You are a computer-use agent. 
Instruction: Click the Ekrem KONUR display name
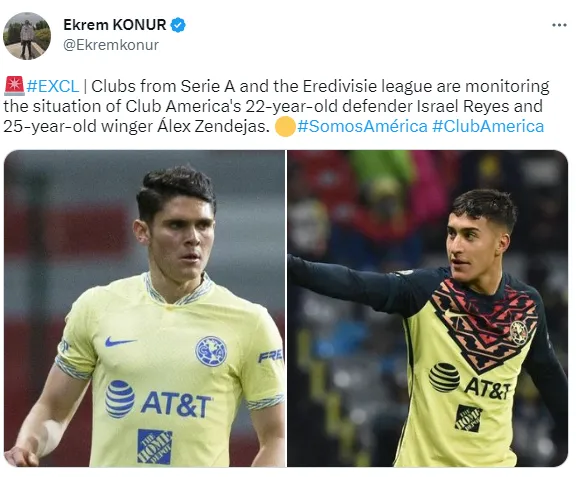(x=115, y=25)
